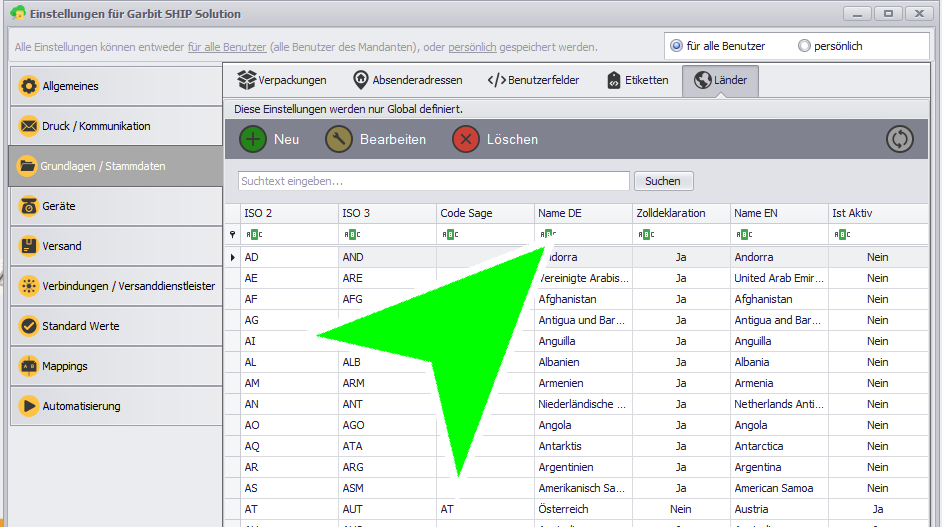Click the Geräte scale icon
The height and width of the screenshot is (527, 942).
(x=28, y=206)
